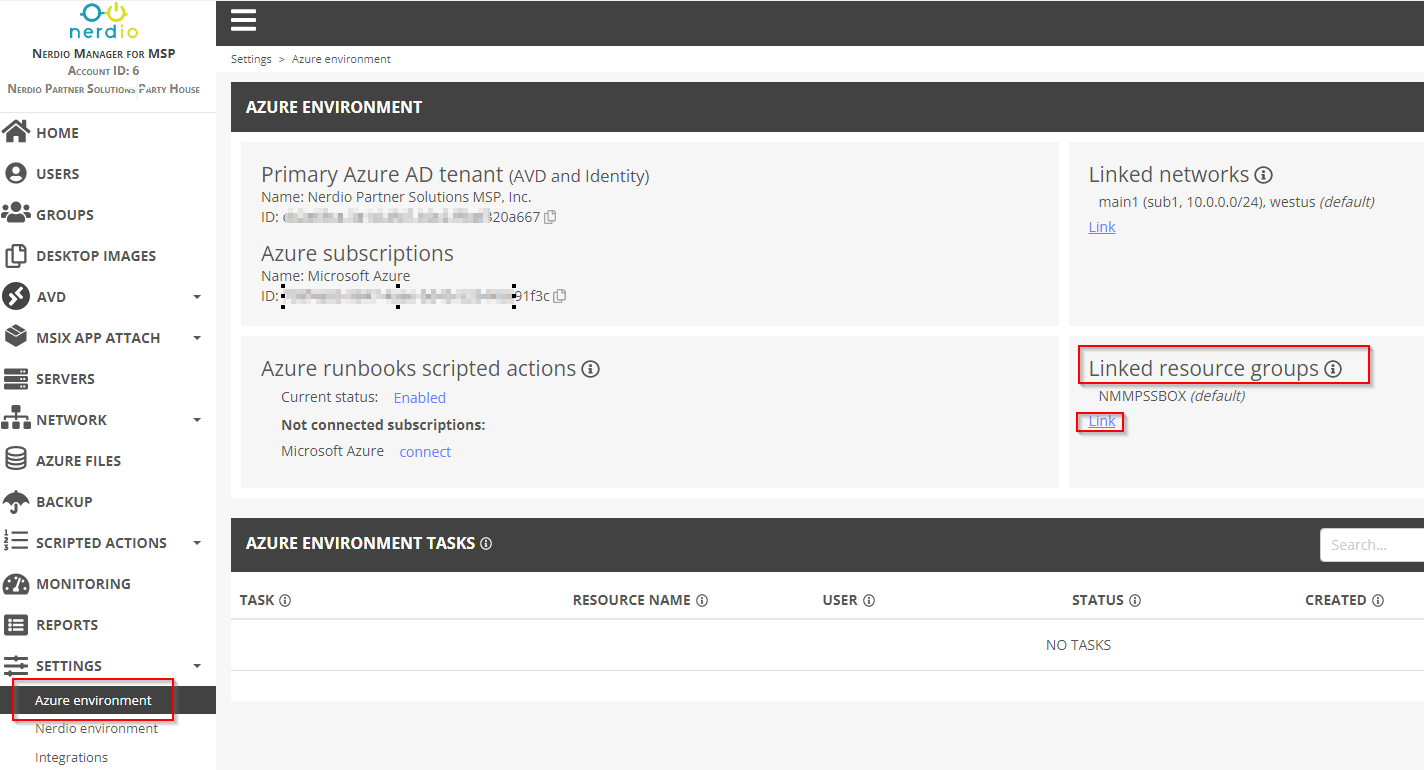Screen dimensions: 1424x770
Task: Click info icon beside Linked resource groups
Action: point(1333,369)
